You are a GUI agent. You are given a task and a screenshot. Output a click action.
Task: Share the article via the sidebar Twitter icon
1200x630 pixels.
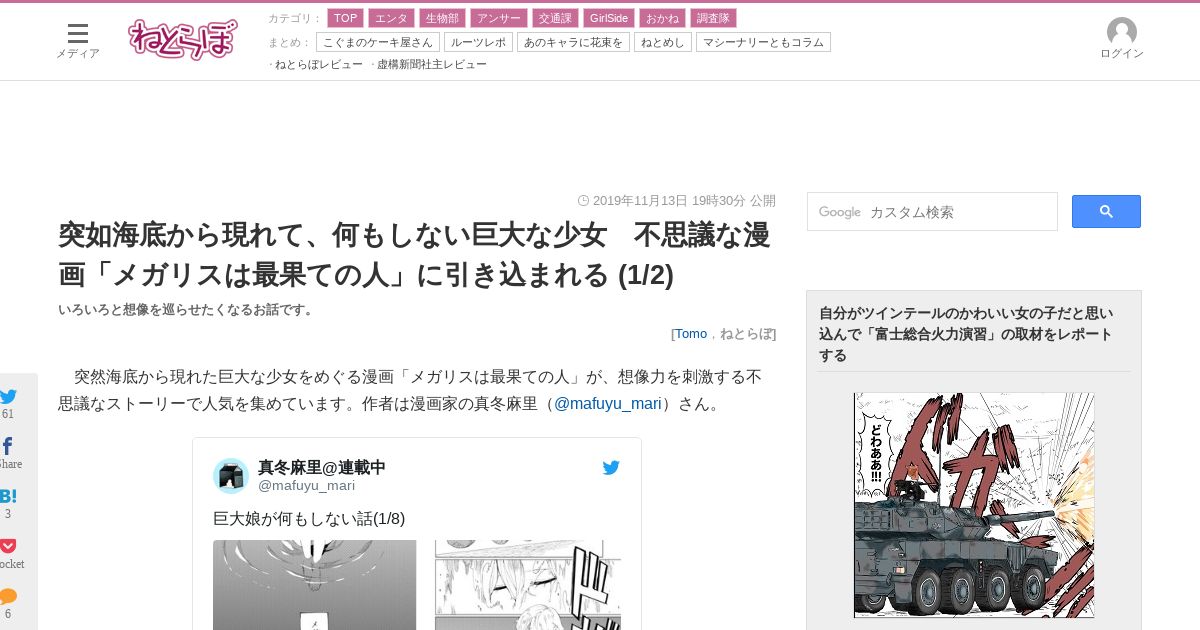point(8,396)
